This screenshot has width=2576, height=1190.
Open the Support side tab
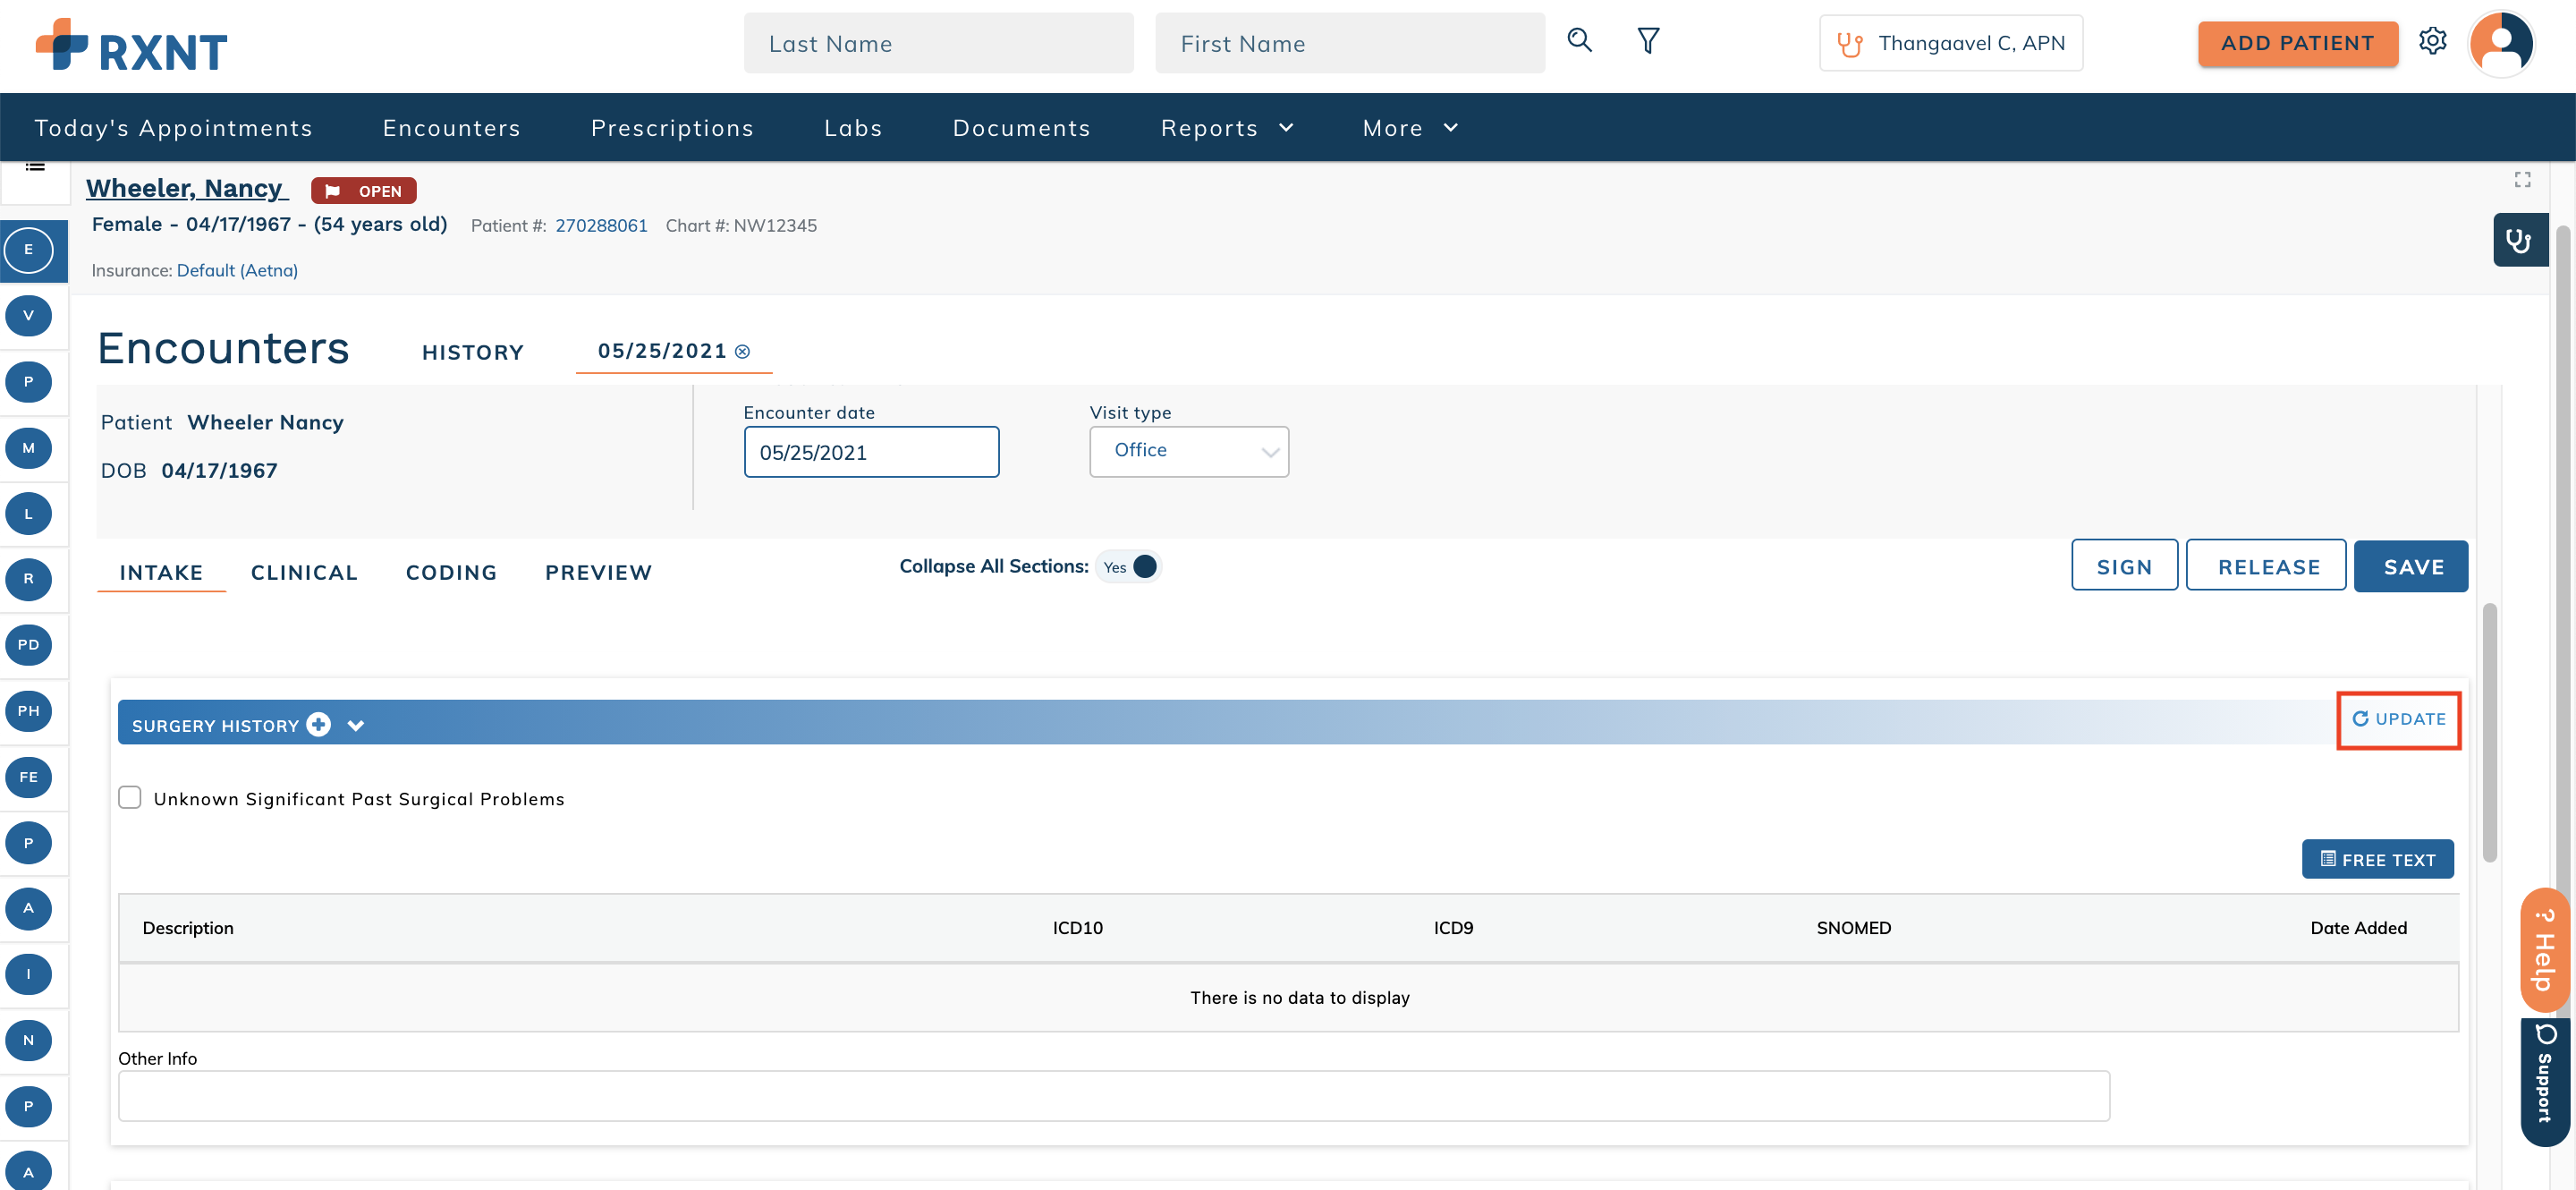click(x=2545, y=1081)
